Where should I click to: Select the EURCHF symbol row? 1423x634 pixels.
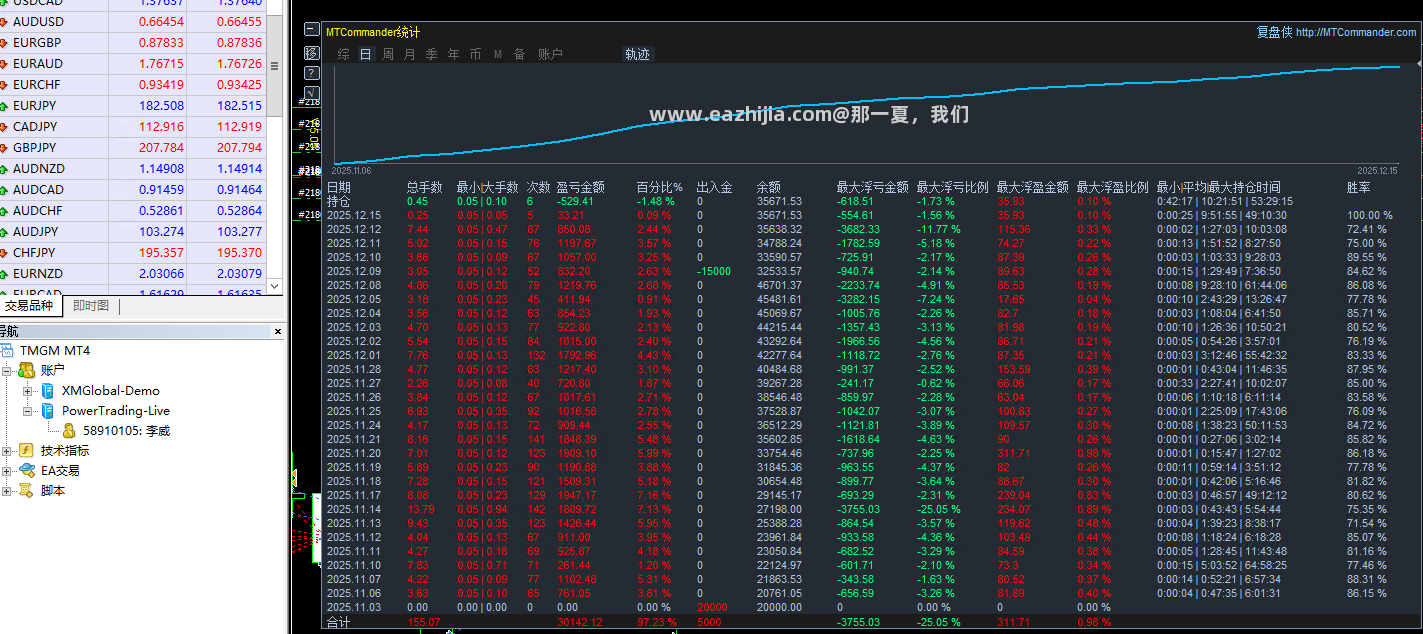click(134, 85)
